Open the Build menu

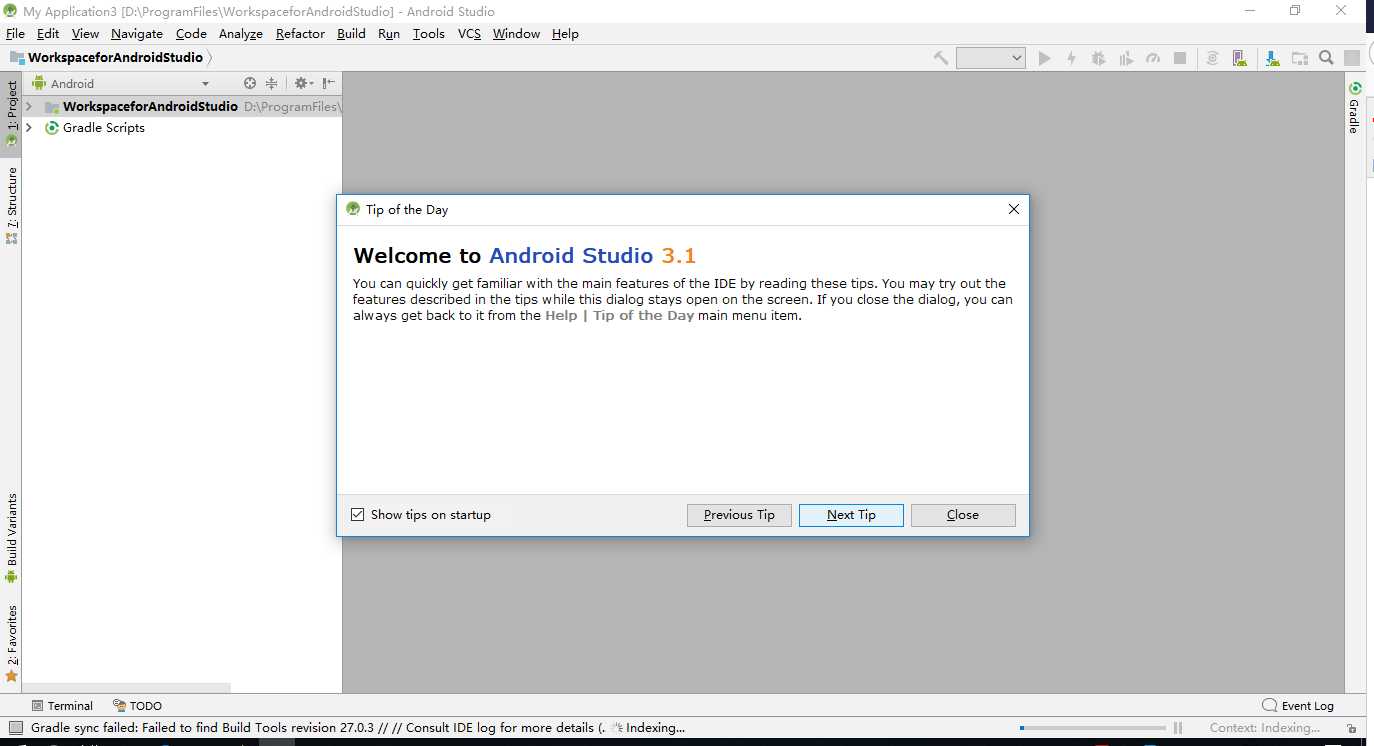351,33
